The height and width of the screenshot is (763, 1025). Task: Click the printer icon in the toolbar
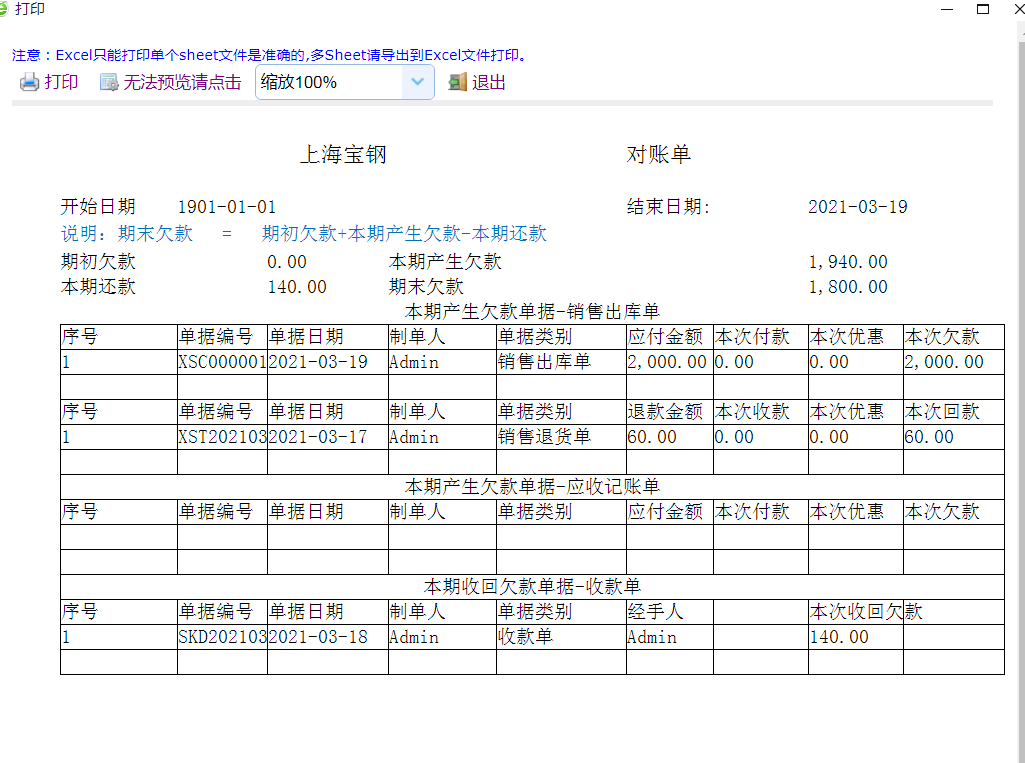pos(29,83)
